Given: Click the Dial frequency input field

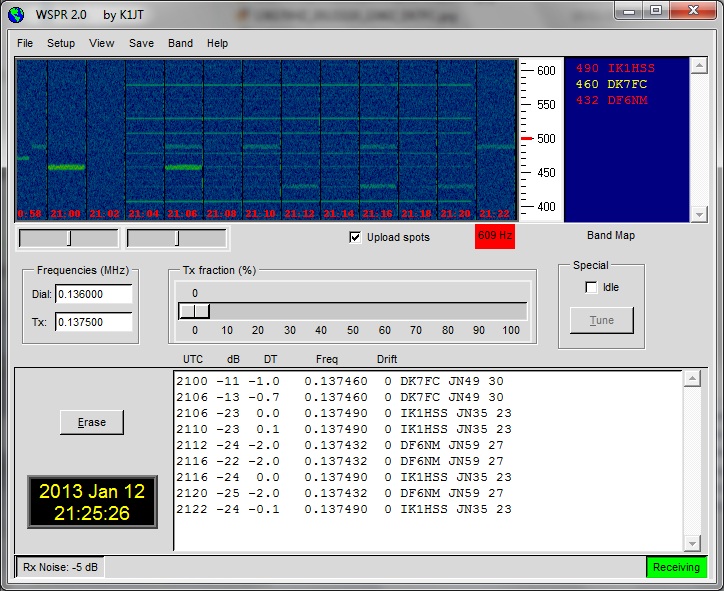Looking at the screenshot, I should click(x=94, y=295).
